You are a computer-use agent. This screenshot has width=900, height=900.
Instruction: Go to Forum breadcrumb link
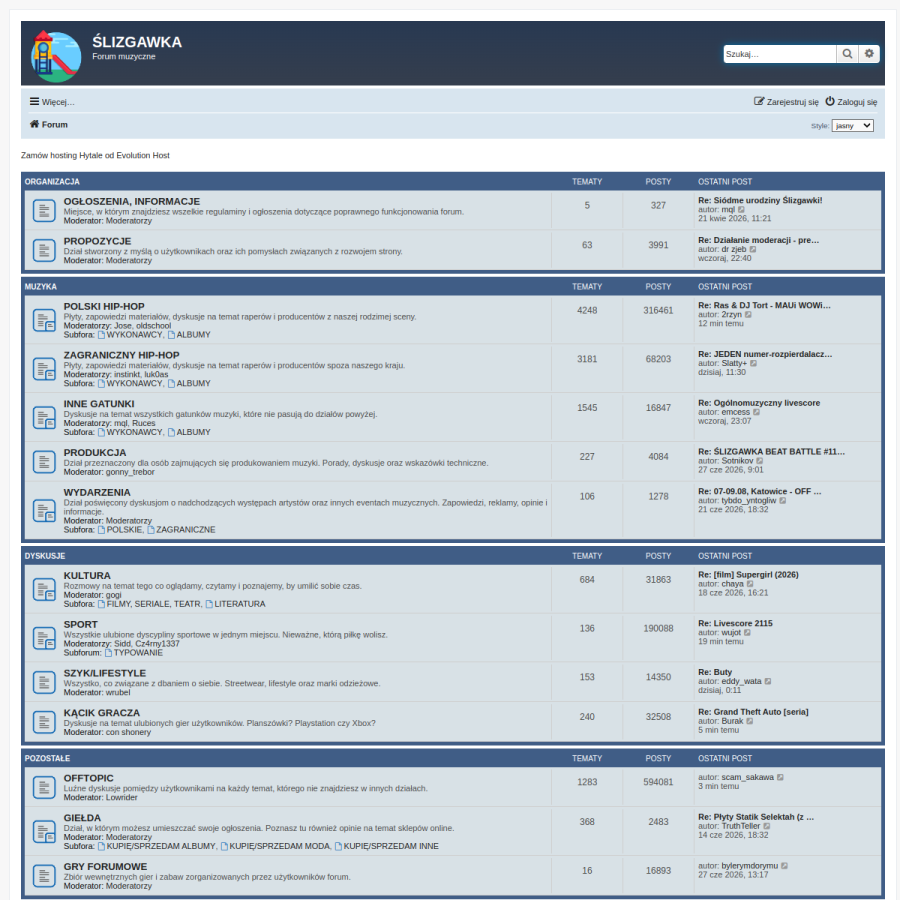[49, 125]
